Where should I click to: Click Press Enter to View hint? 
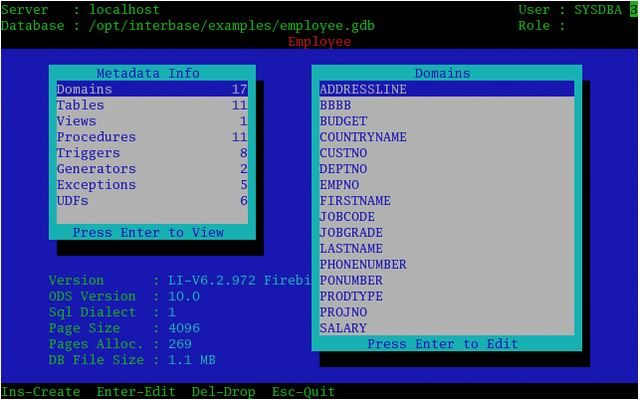point(148,233)
